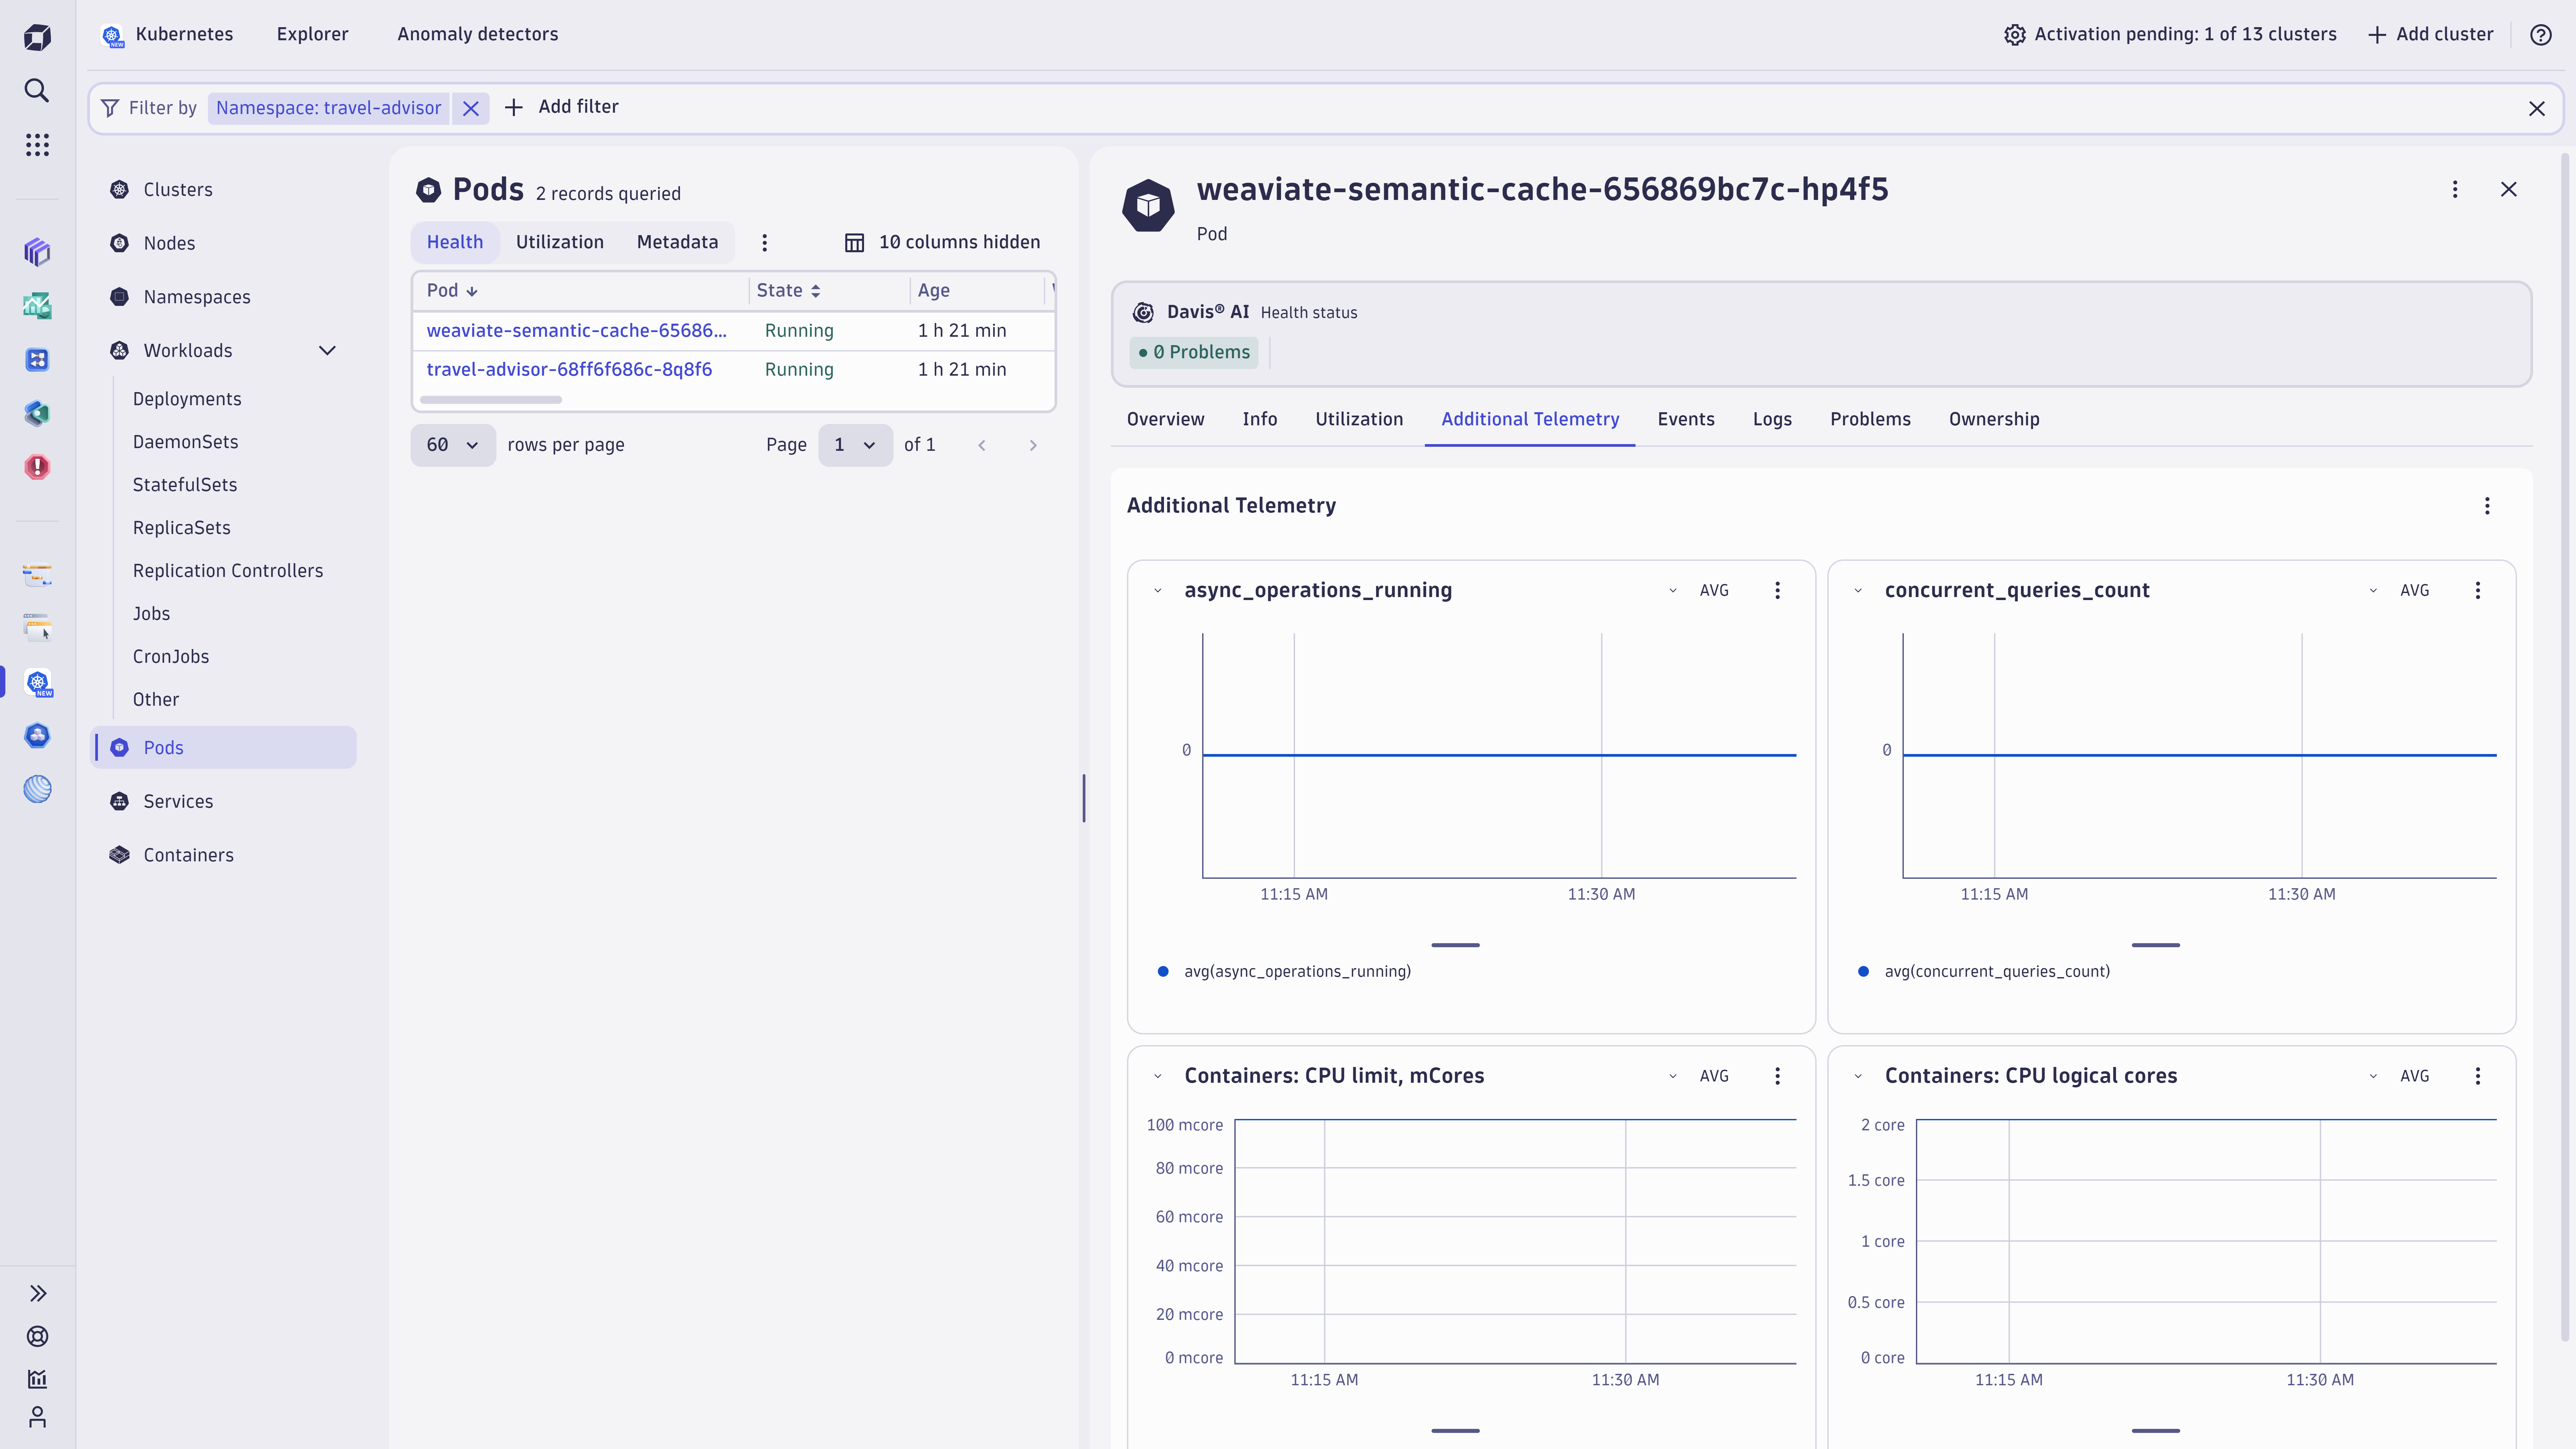Expand the rows per page dropdown showing 60
The height and width of the screenshot is (1449, 2576).
(x=453, y=444)
